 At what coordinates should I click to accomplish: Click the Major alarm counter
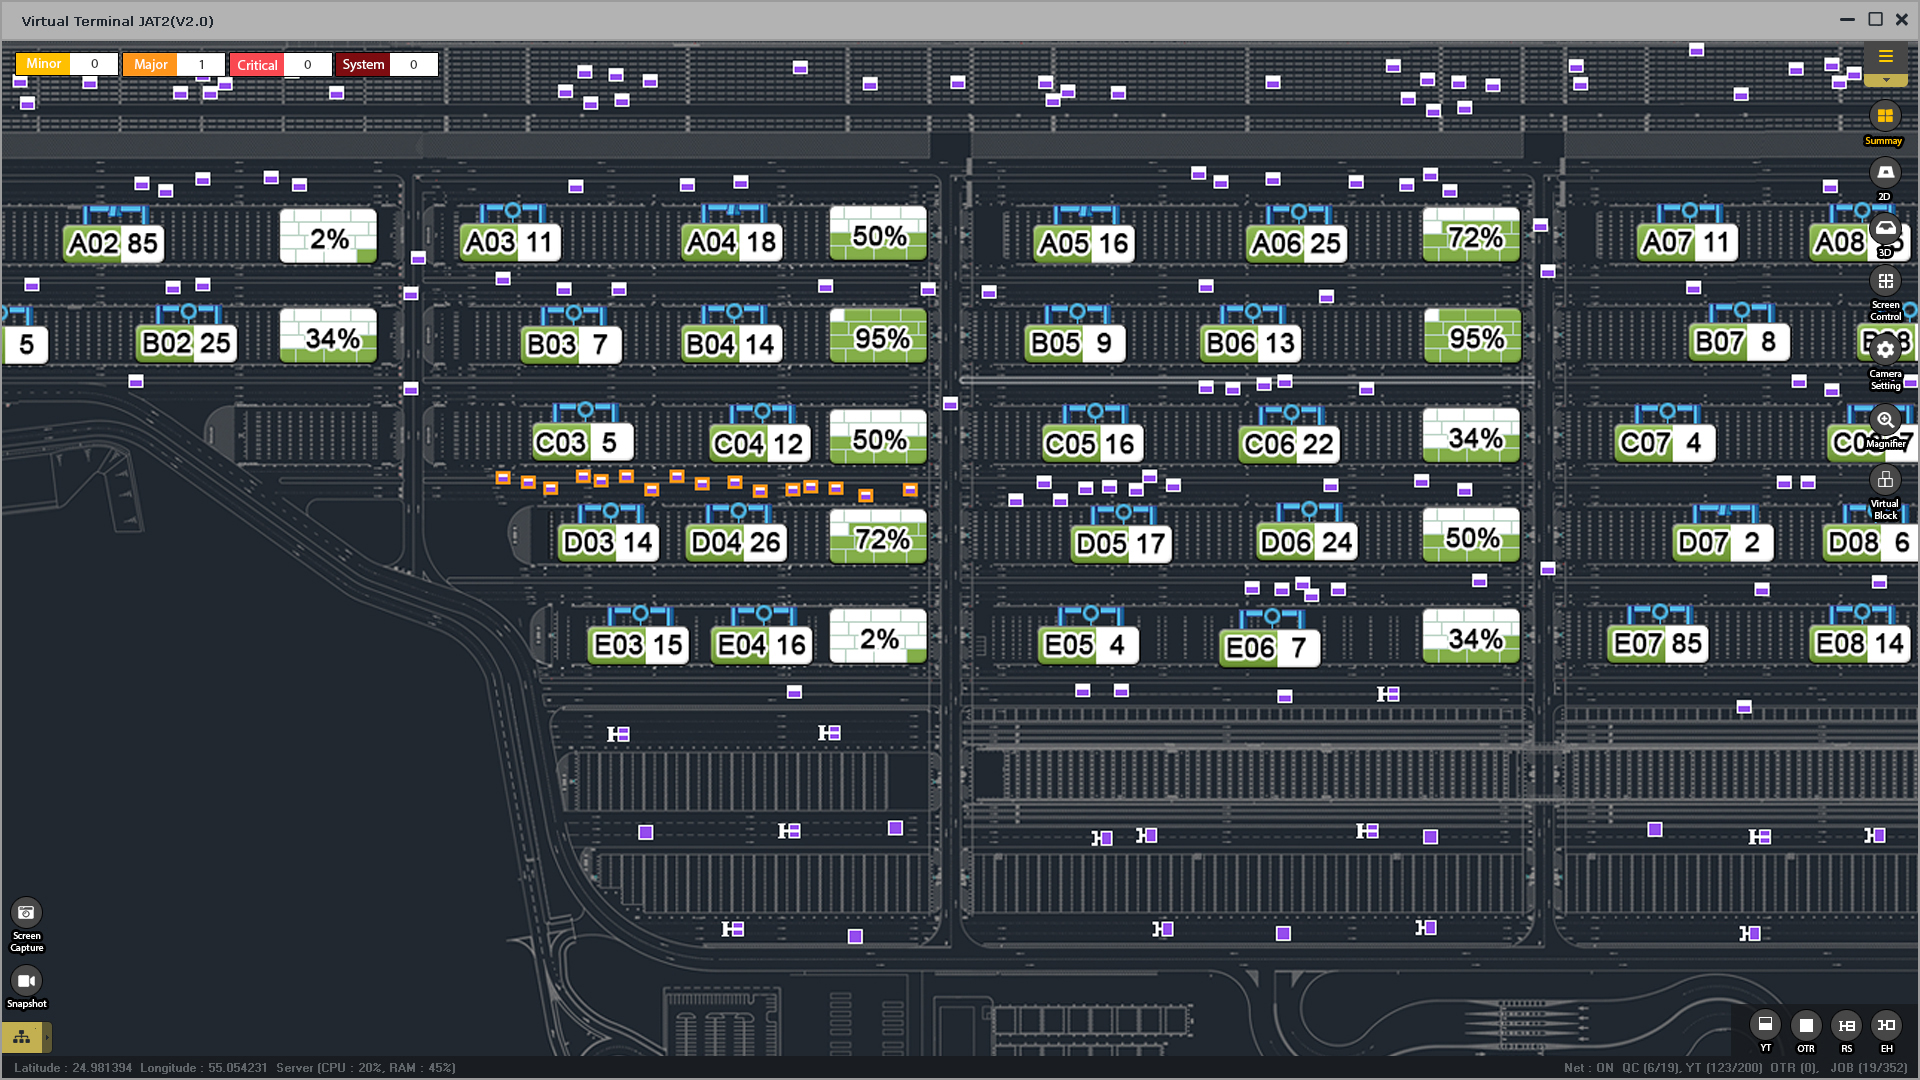click(x=173, y=65)
